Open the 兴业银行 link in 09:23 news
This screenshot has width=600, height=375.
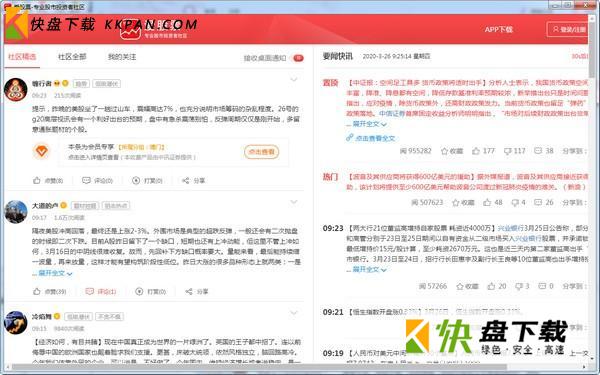(x=510, y=228)
